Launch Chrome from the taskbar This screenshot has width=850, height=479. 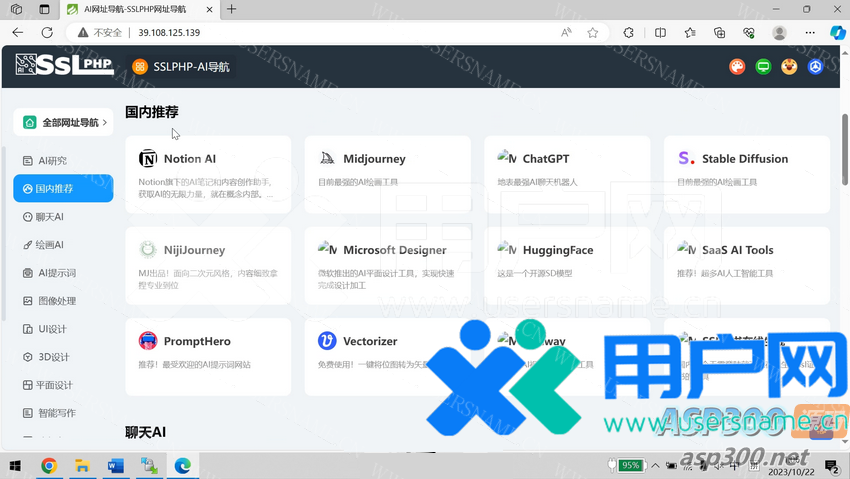pyautogui.click(x=49, y=466)
